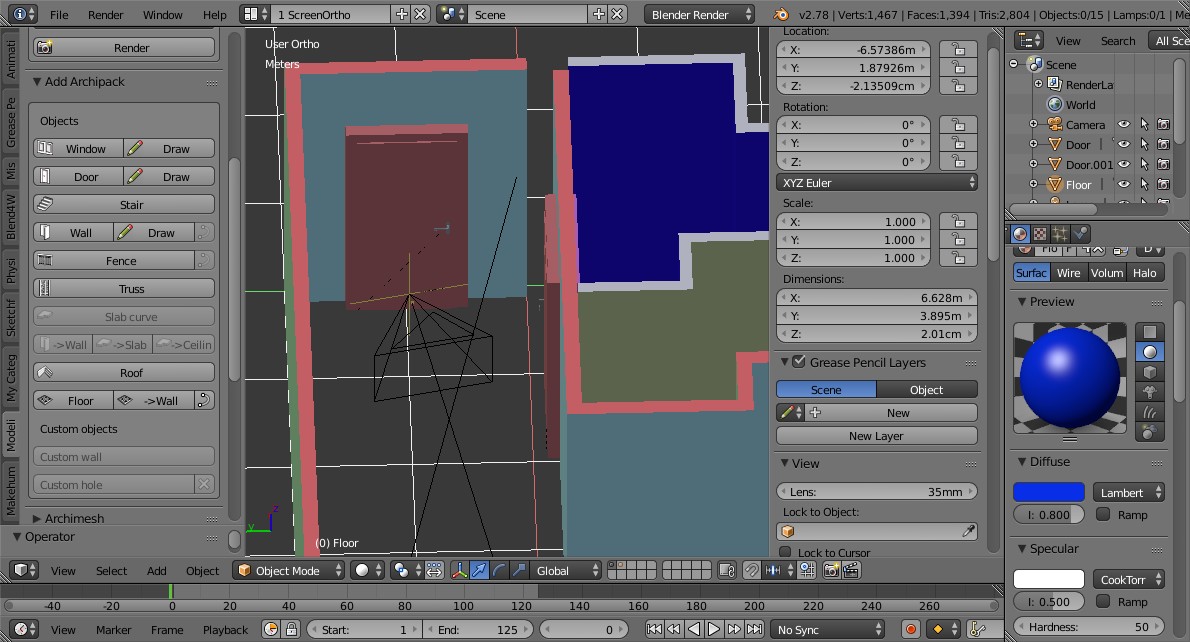Viewport: 1190px width, 642px height.
Task: Hide Door.001 using its eye icon
Action: [x=1124, y=164]
